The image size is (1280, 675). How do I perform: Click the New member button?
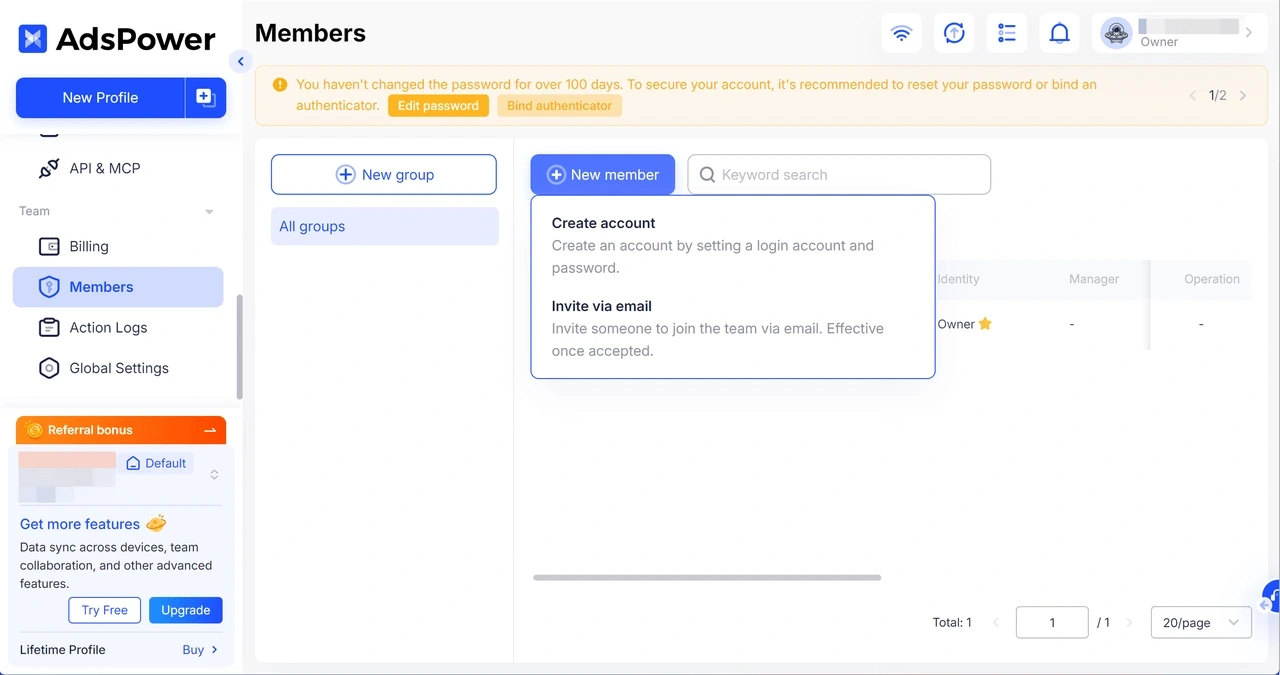point(603,174)
